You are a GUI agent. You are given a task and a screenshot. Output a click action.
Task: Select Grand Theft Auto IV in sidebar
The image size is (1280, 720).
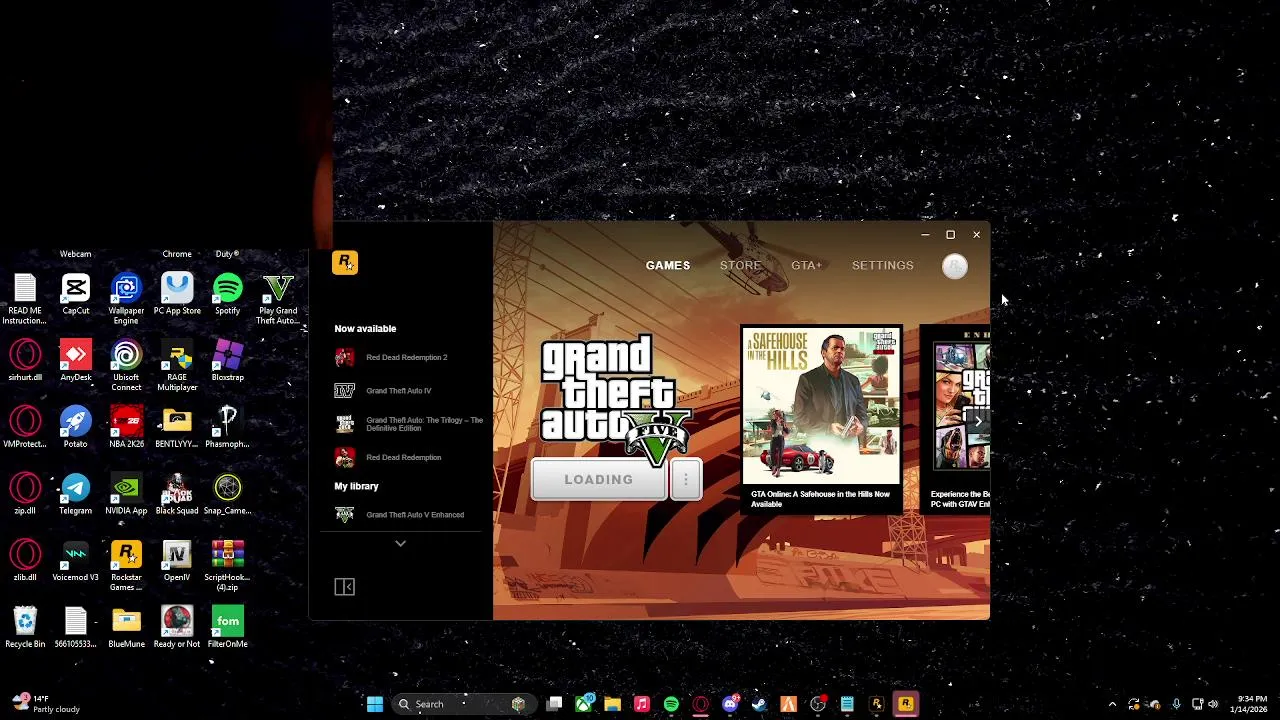coord(384,391)
